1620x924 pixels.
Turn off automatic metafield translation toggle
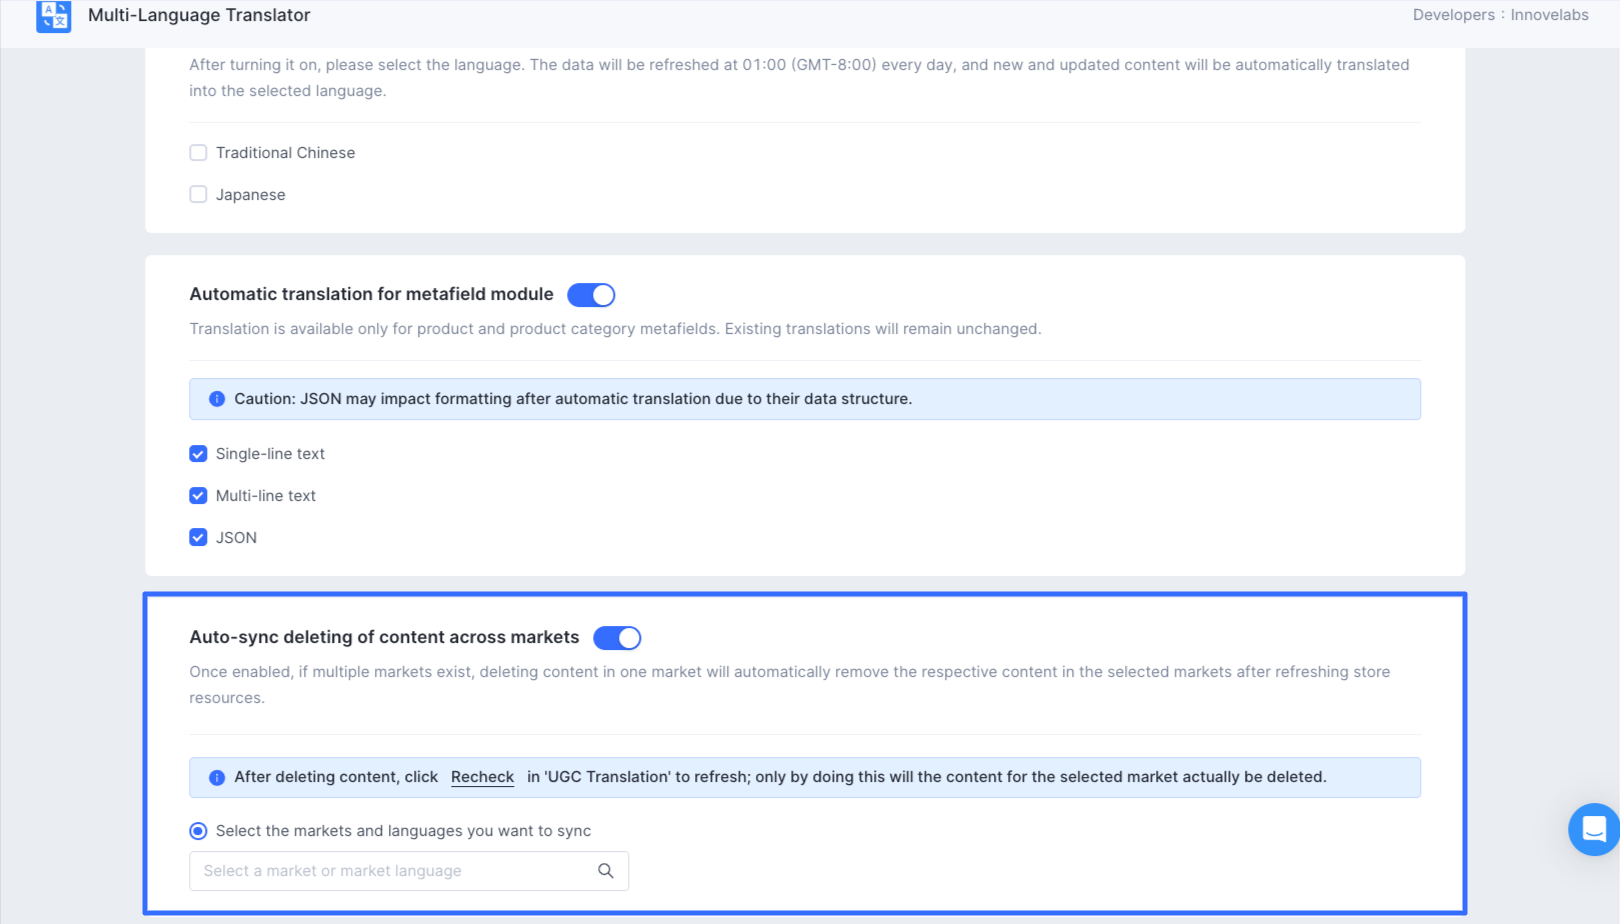click(x=591, y=295)
